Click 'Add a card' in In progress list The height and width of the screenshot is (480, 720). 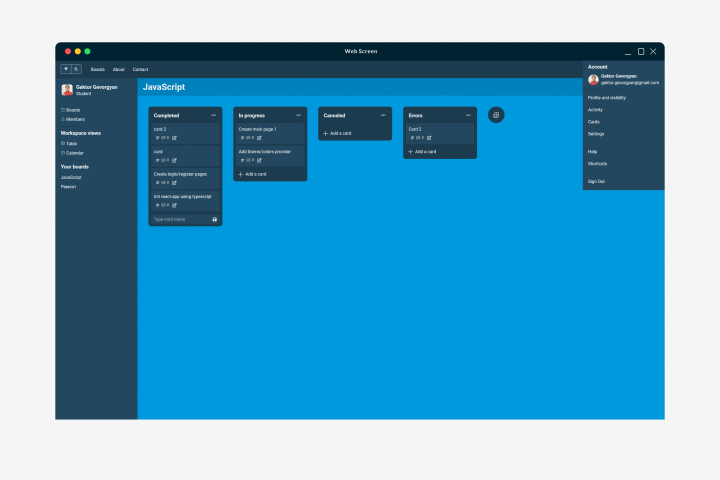pyautogui.click(x=252, y=174)
